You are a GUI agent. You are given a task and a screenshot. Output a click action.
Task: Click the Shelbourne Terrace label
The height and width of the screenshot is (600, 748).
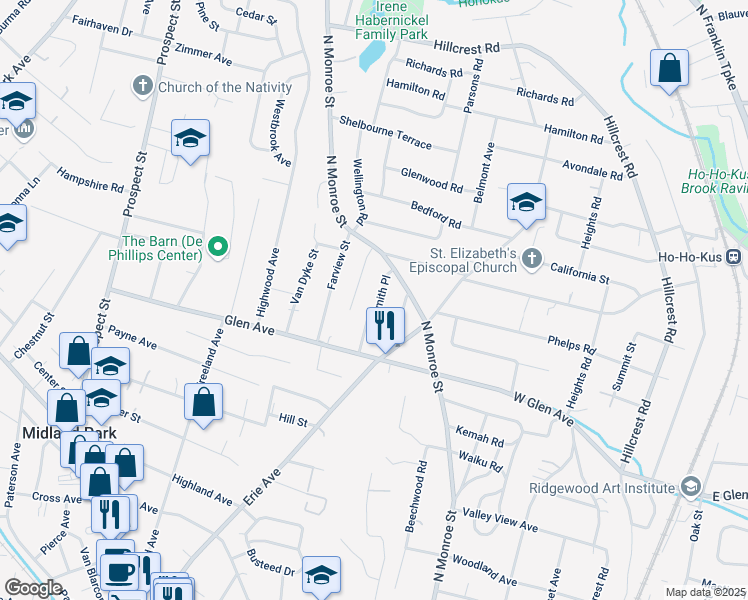385,133
